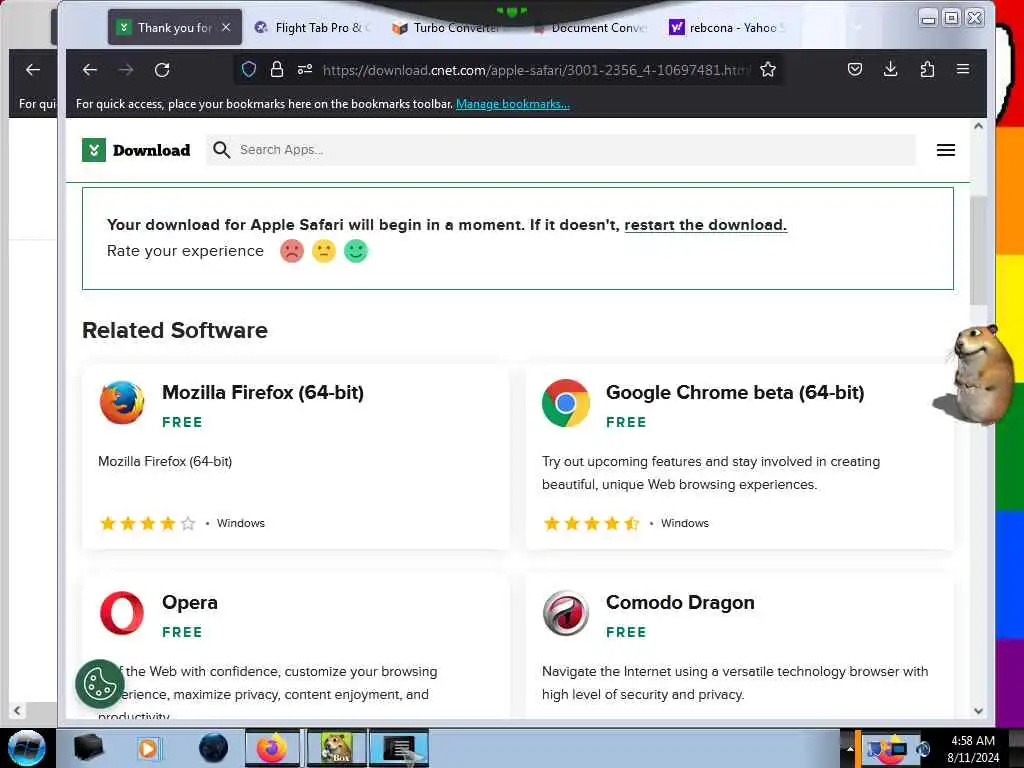Click the grayed forward arrow in Firefox
Image resolution: width=1024 pixels, height=768 pixels.
tap(126, 70)
